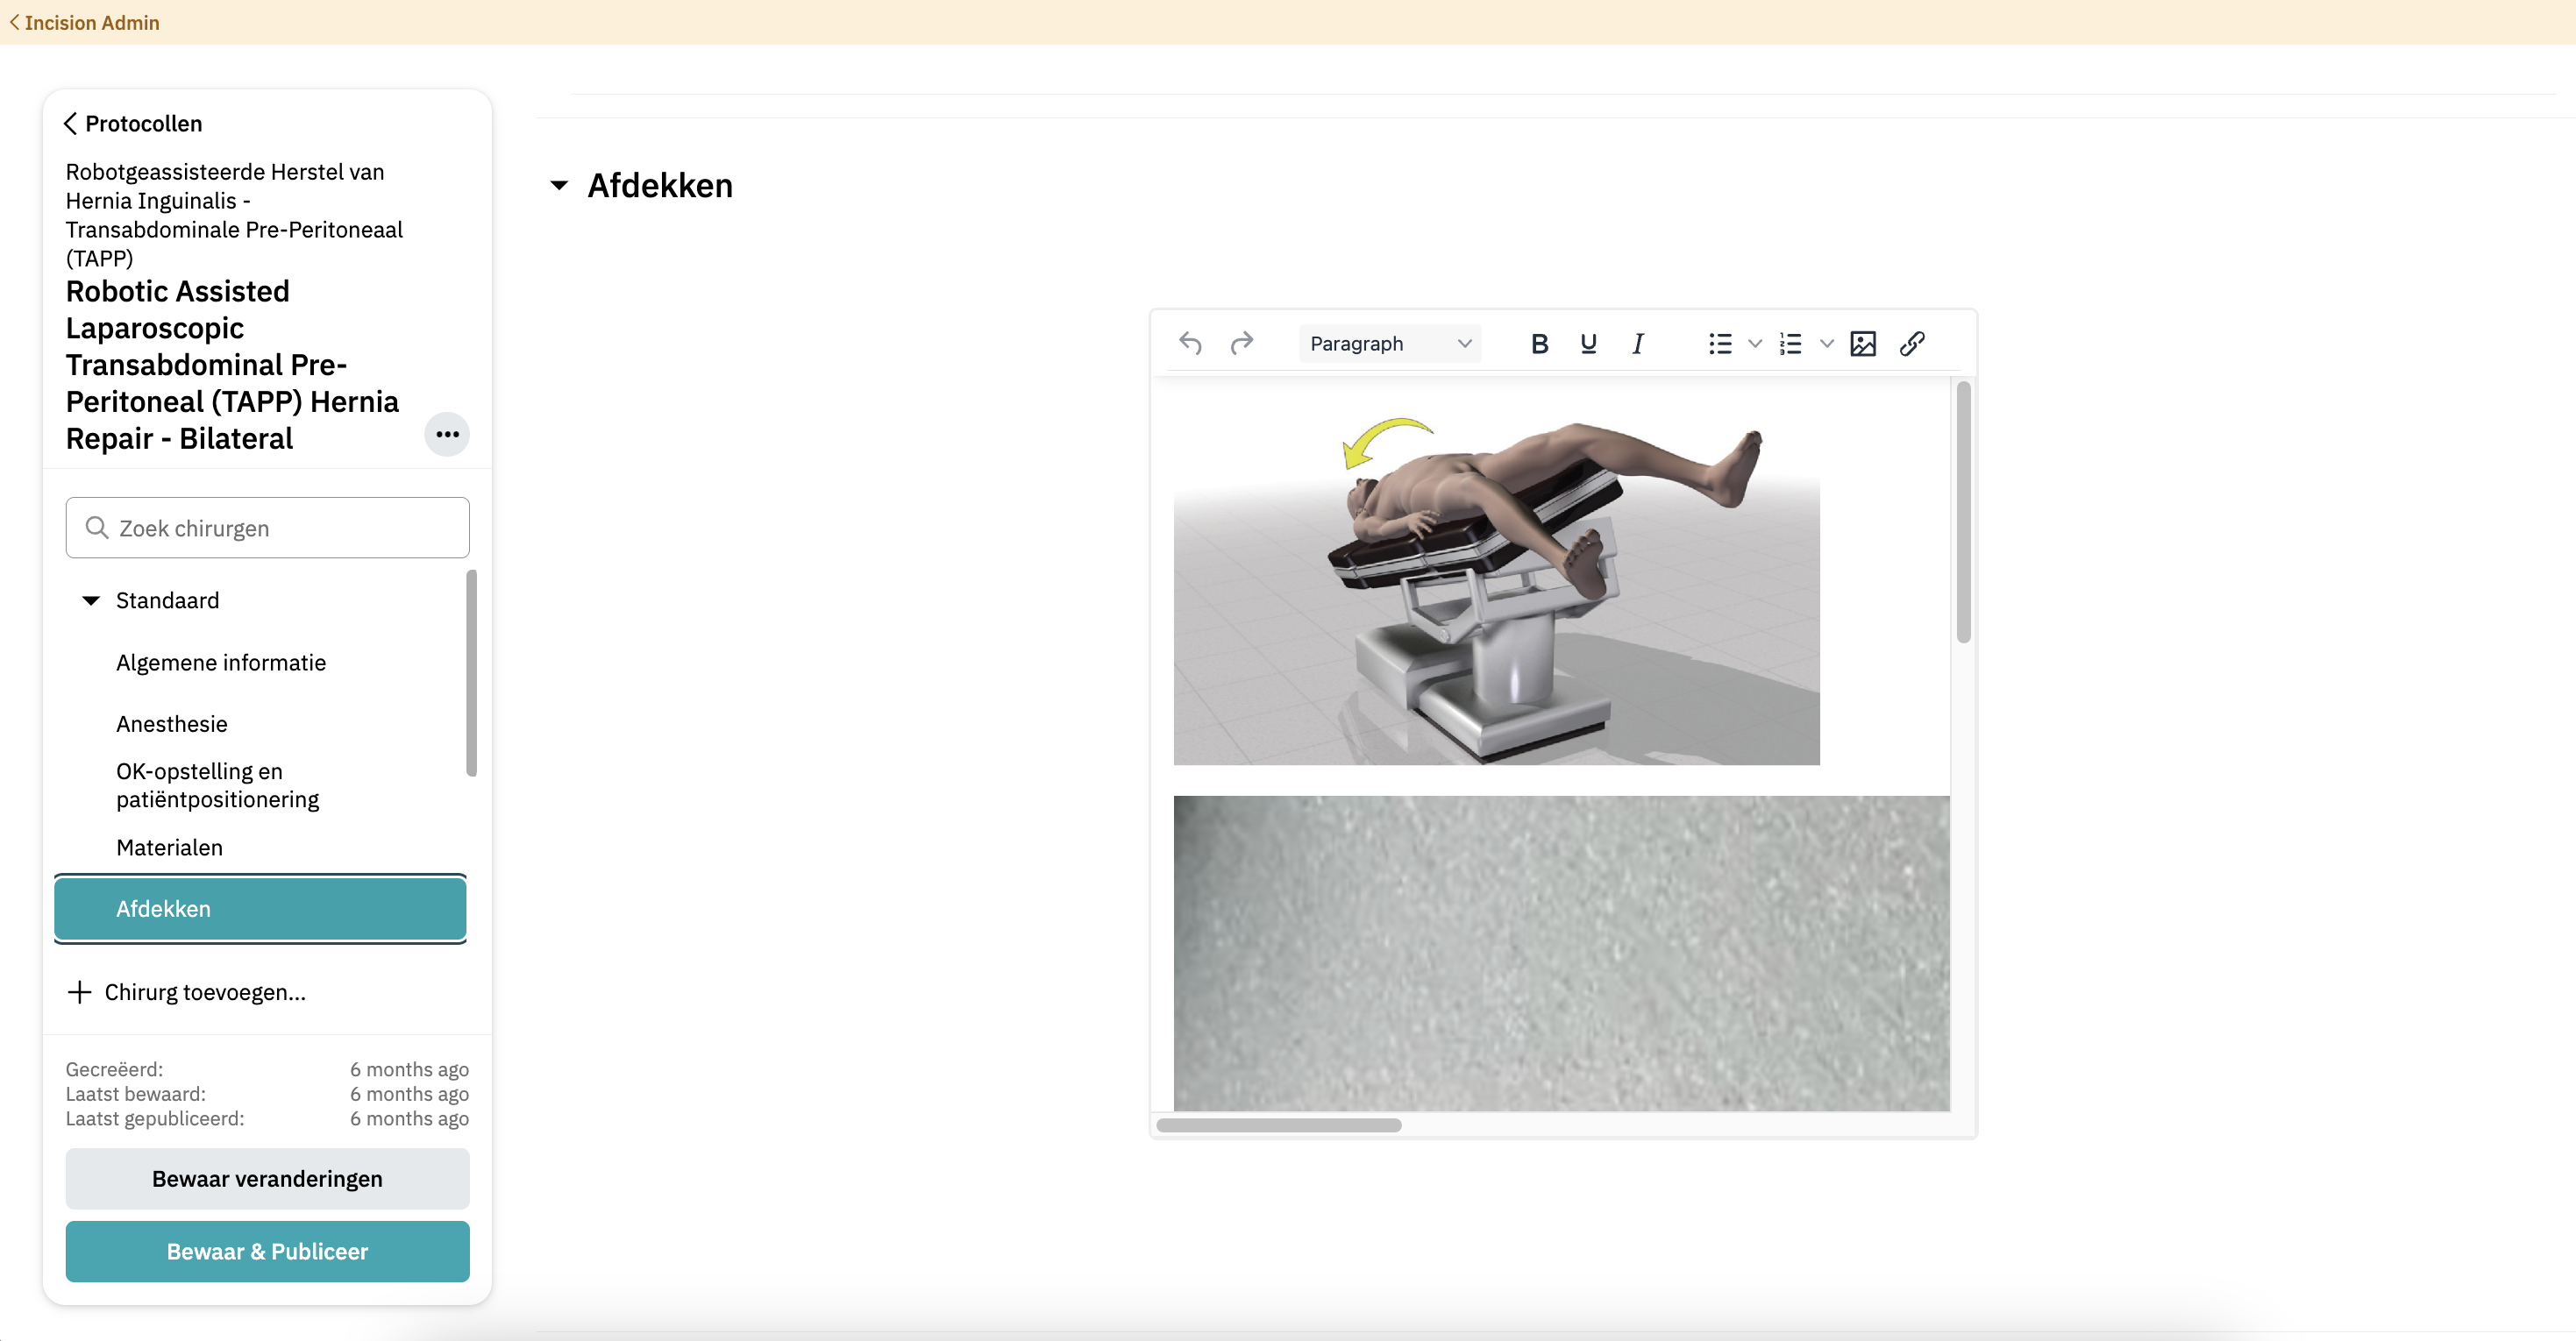Open numbered list style options arrow
This screenshot has width=2576, height=1341.
[1826, 343]
